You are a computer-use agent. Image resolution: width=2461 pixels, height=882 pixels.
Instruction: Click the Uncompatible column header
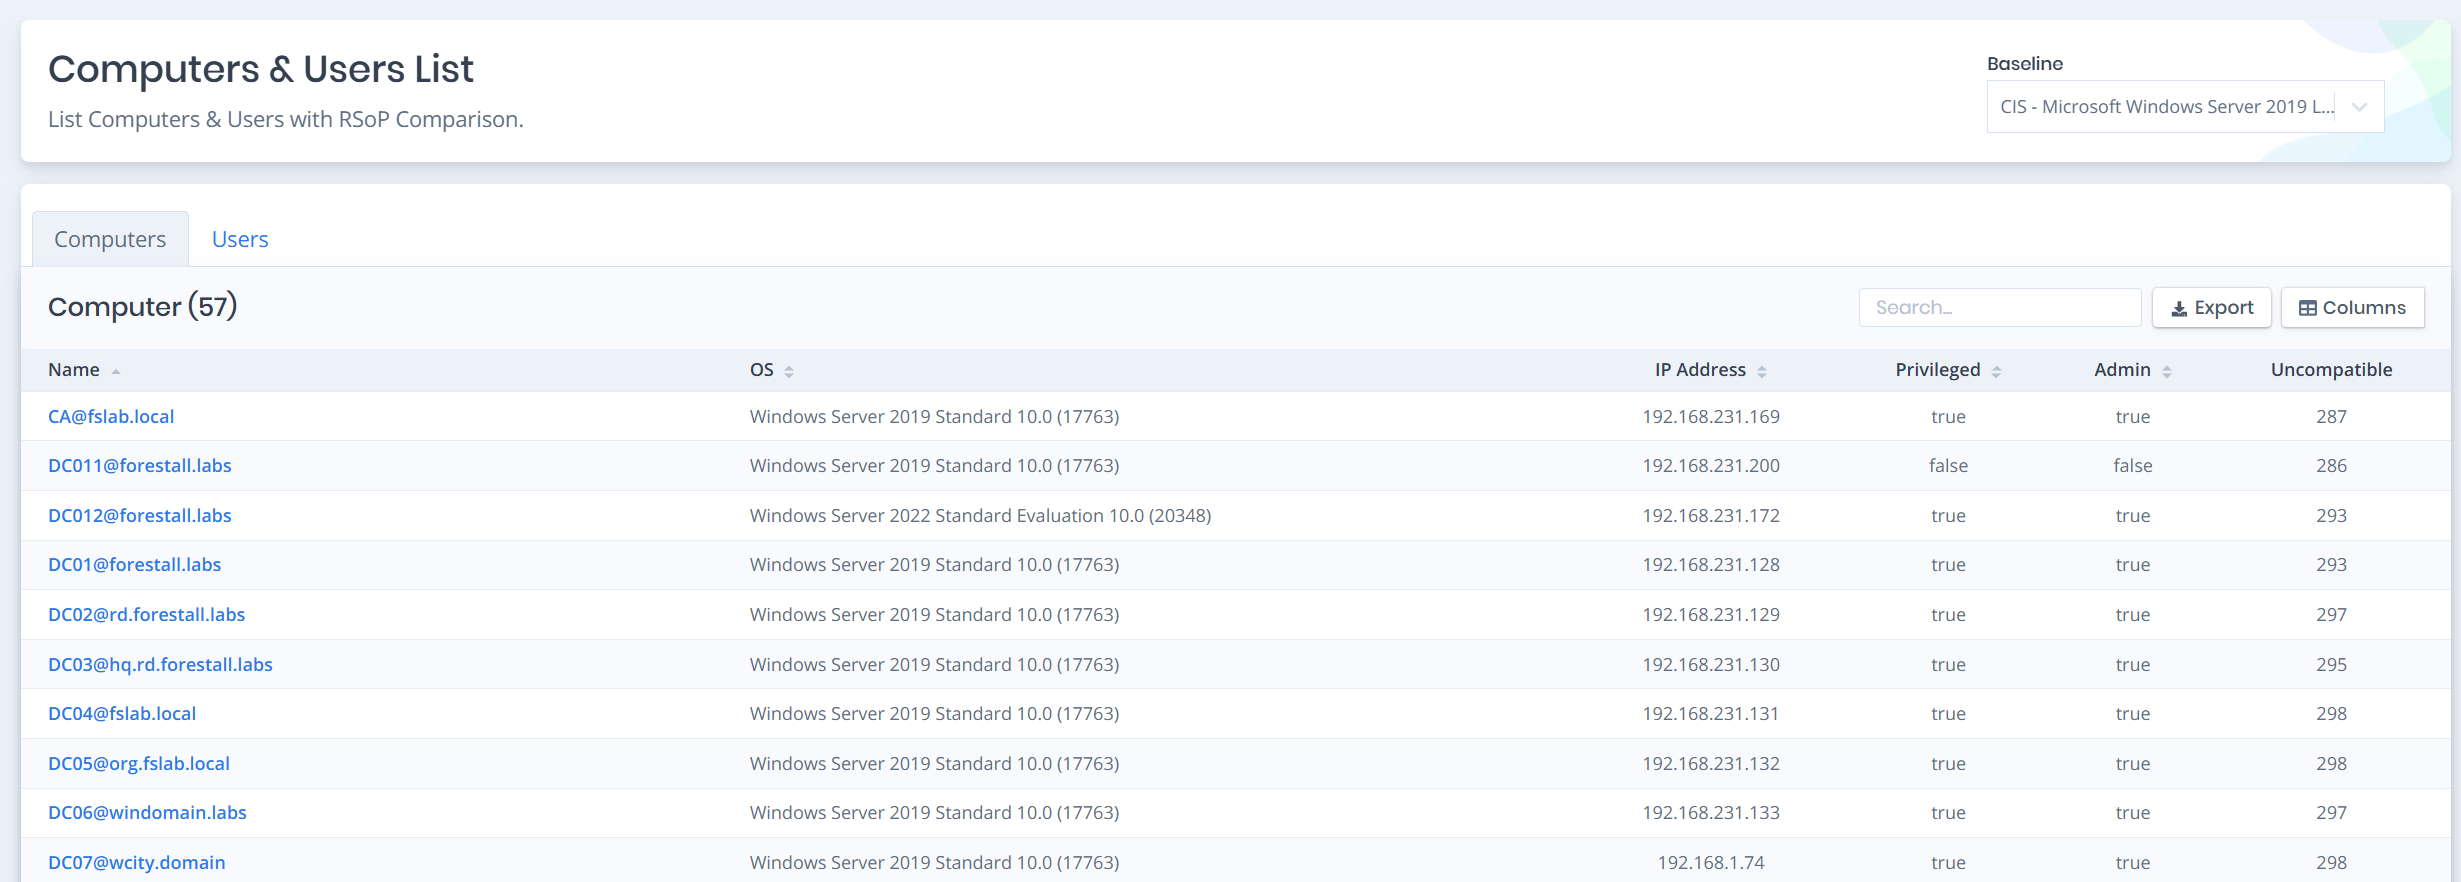coord(2331,369)
